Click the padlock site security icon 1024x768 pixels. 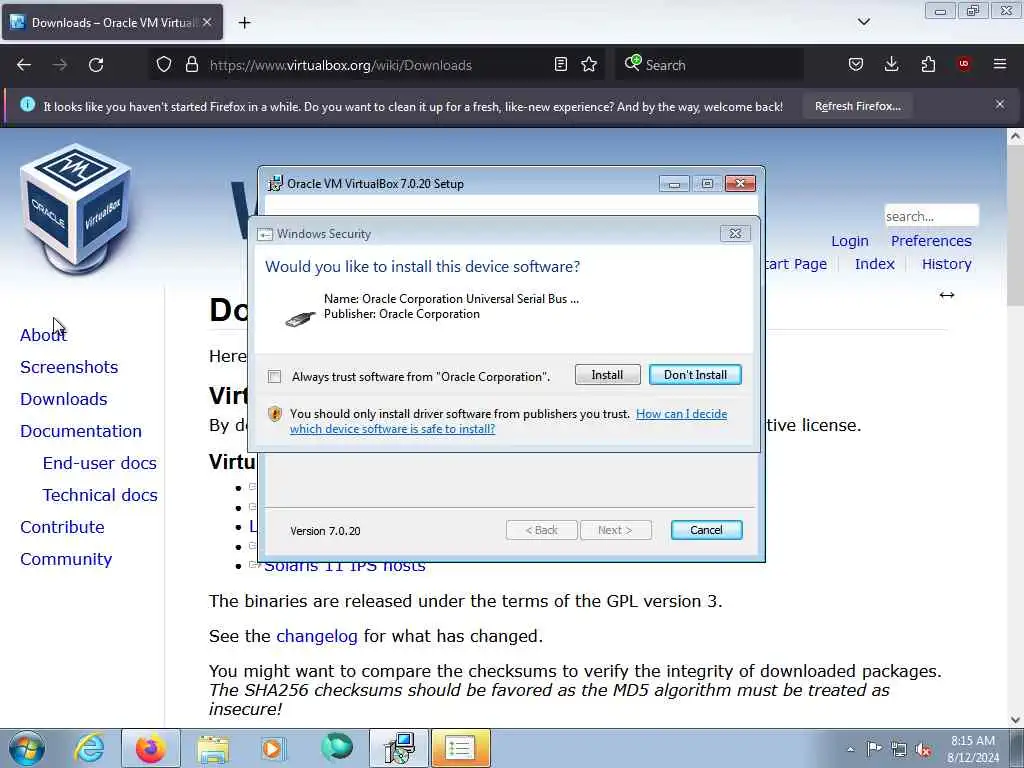[x=191, y=64]
